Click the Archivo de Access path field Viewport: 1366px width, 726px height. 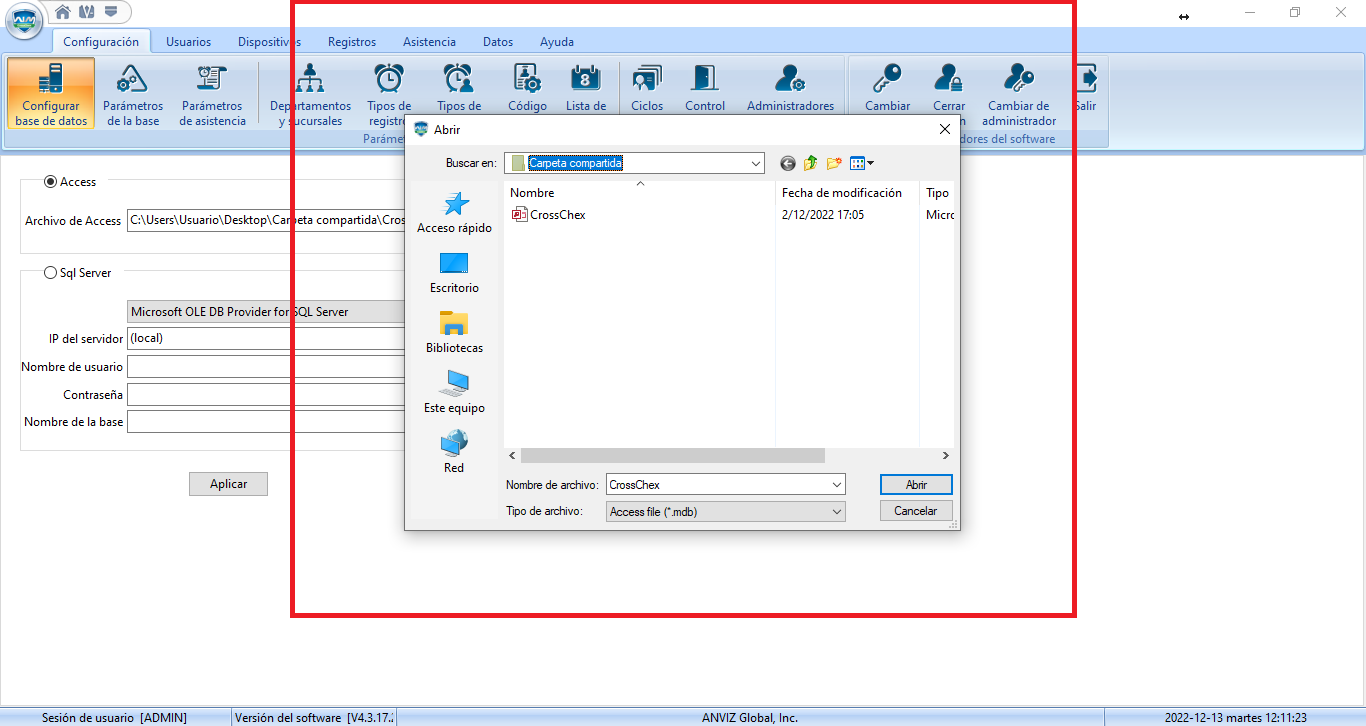pos(266,220)
